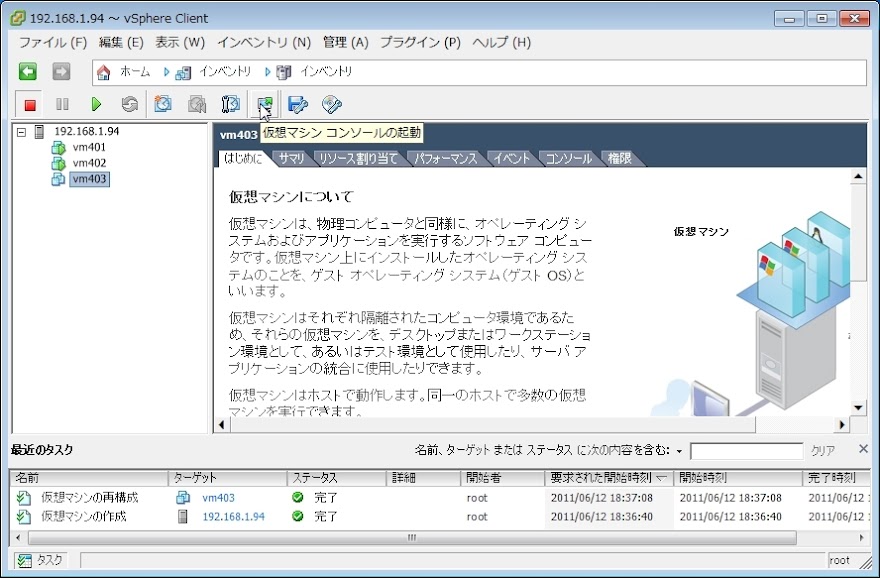Select 192.168.1.94 host in inventory tree
The image size is (880, 578).
pyautogui.click(x=86, y=131)
